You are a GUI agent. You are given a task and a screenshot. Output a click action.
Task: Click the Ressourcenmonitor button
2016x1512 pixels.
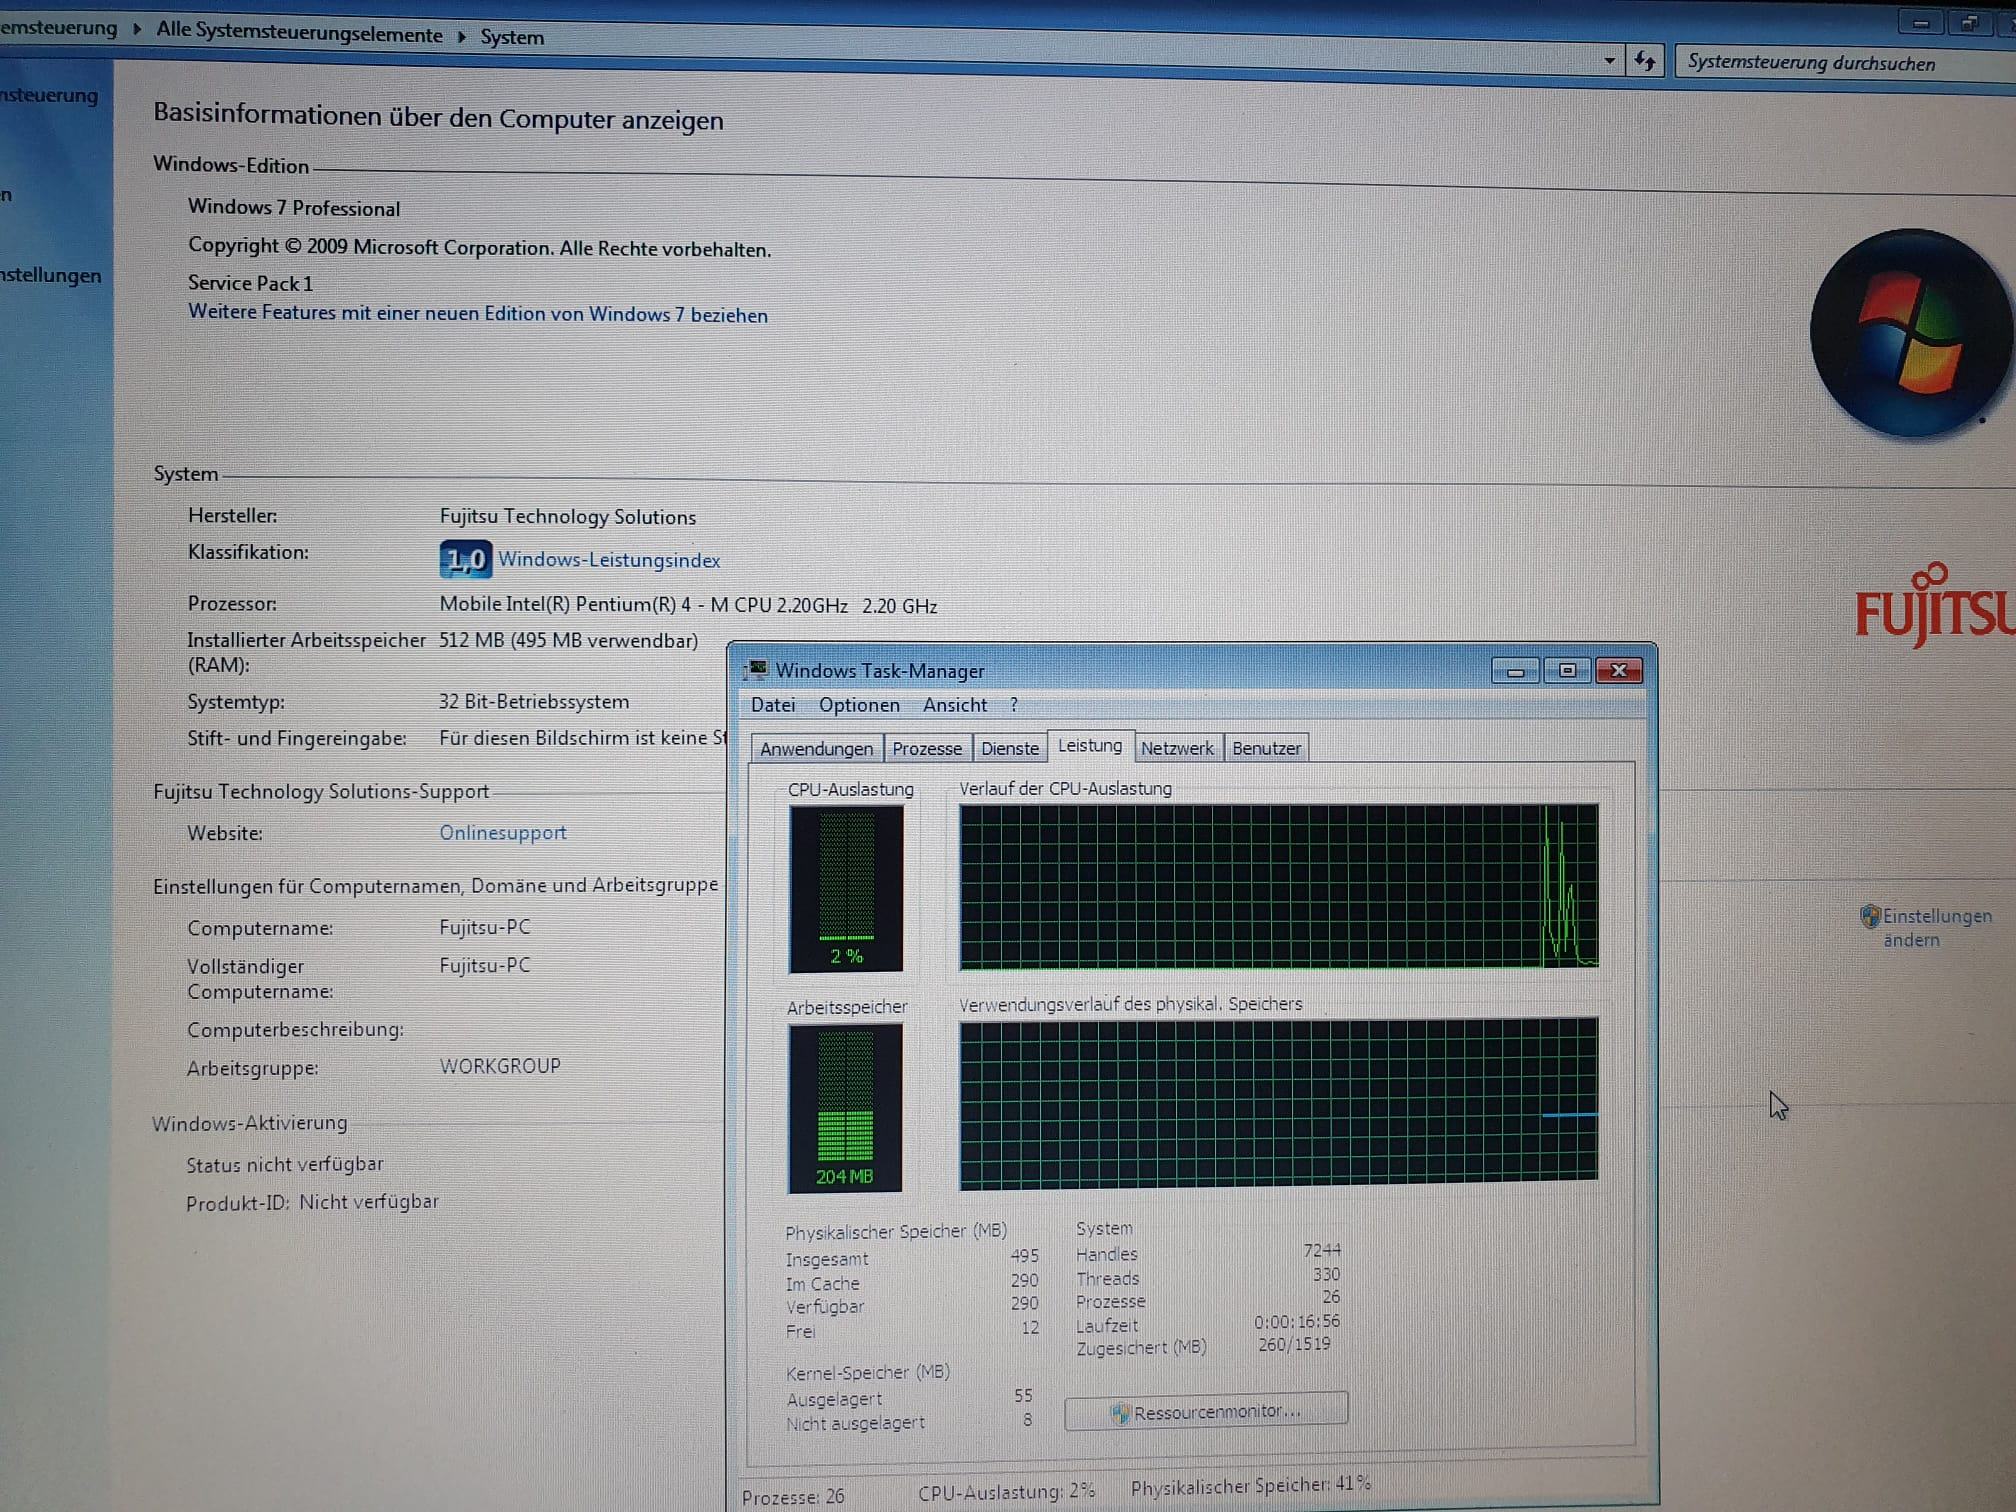coord(1206,1411)
